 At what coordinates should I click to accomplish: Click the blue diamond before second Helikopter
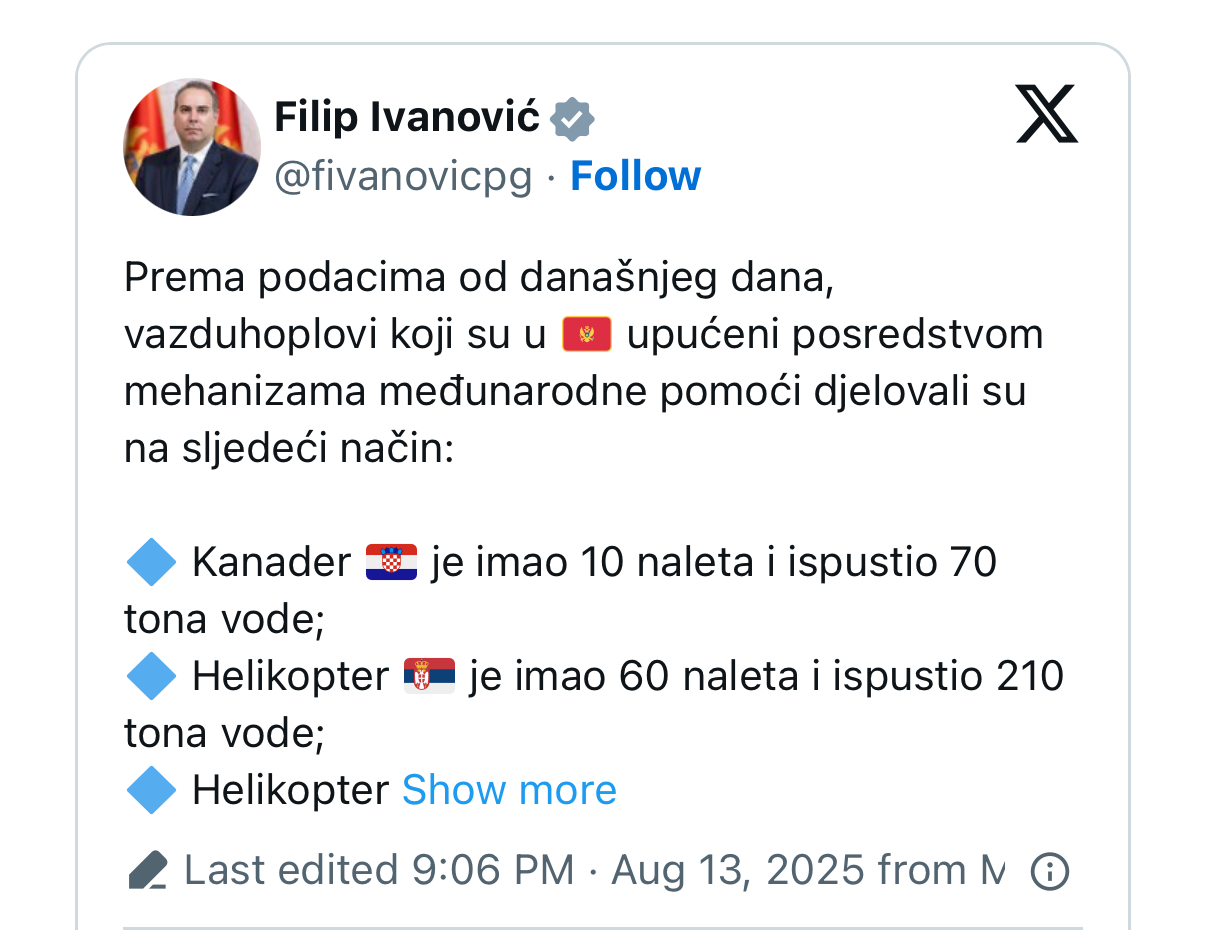tap(152, 677)
